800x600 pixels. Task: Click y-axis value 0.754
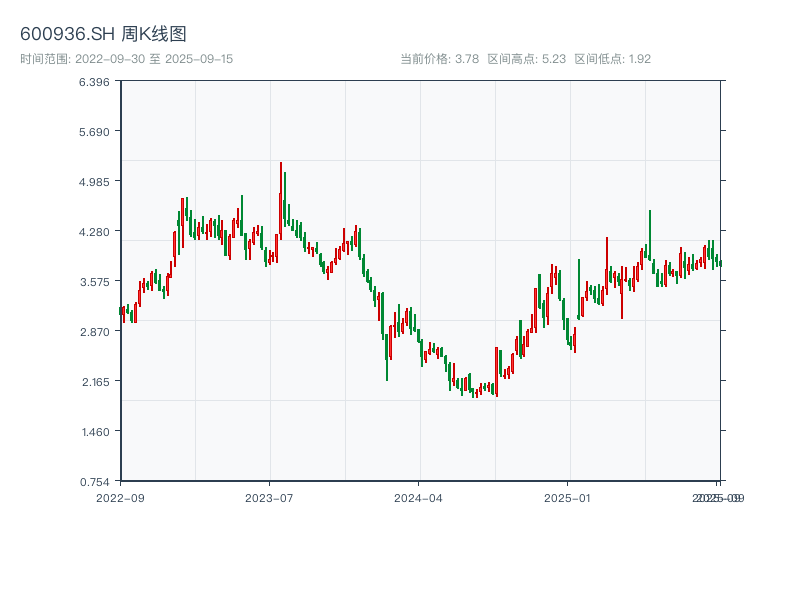[x=94, y=482]
